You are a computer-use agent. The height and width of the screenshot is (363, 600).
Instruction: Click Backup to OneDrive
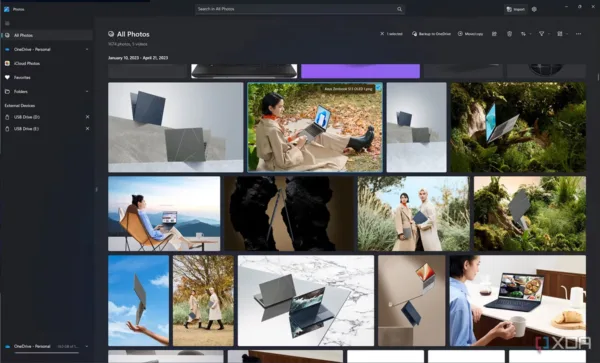pyautogui.click(x=431, y=34)
